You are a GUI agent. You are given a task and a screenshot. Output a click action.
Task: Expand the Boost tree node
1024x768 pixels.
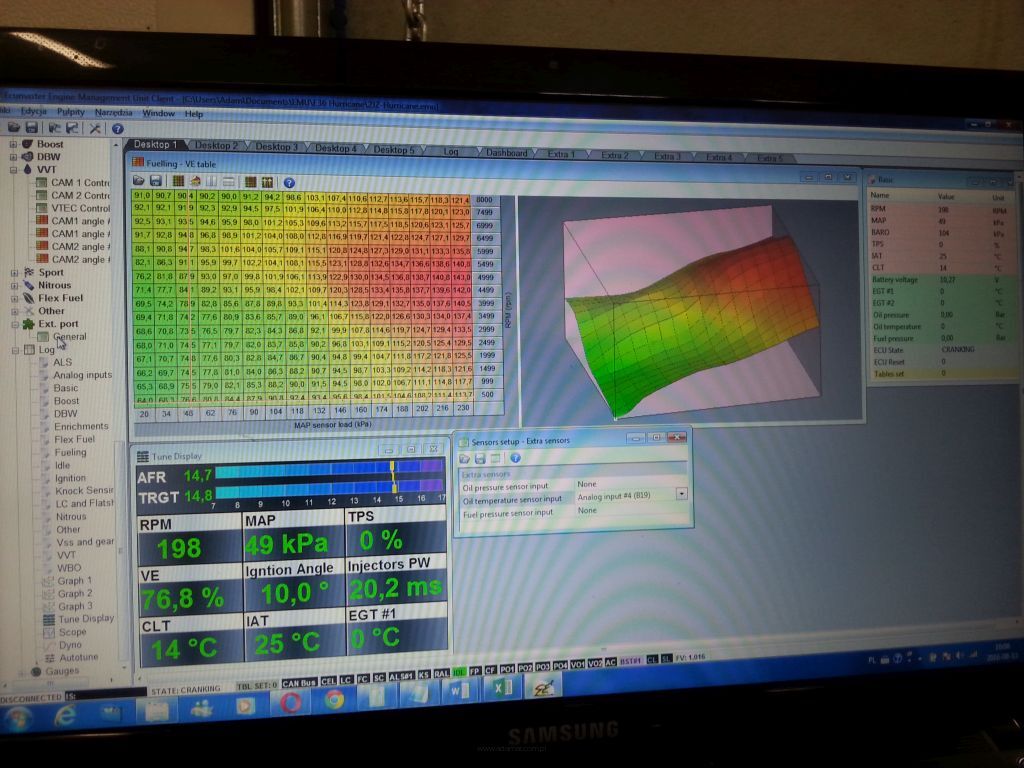point(13,144)
